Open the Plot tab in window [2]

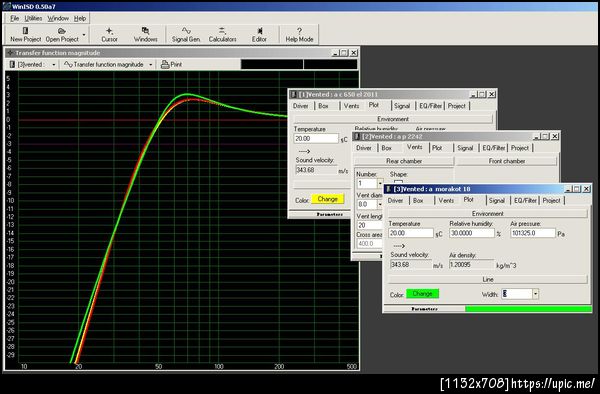coord(437,148)
